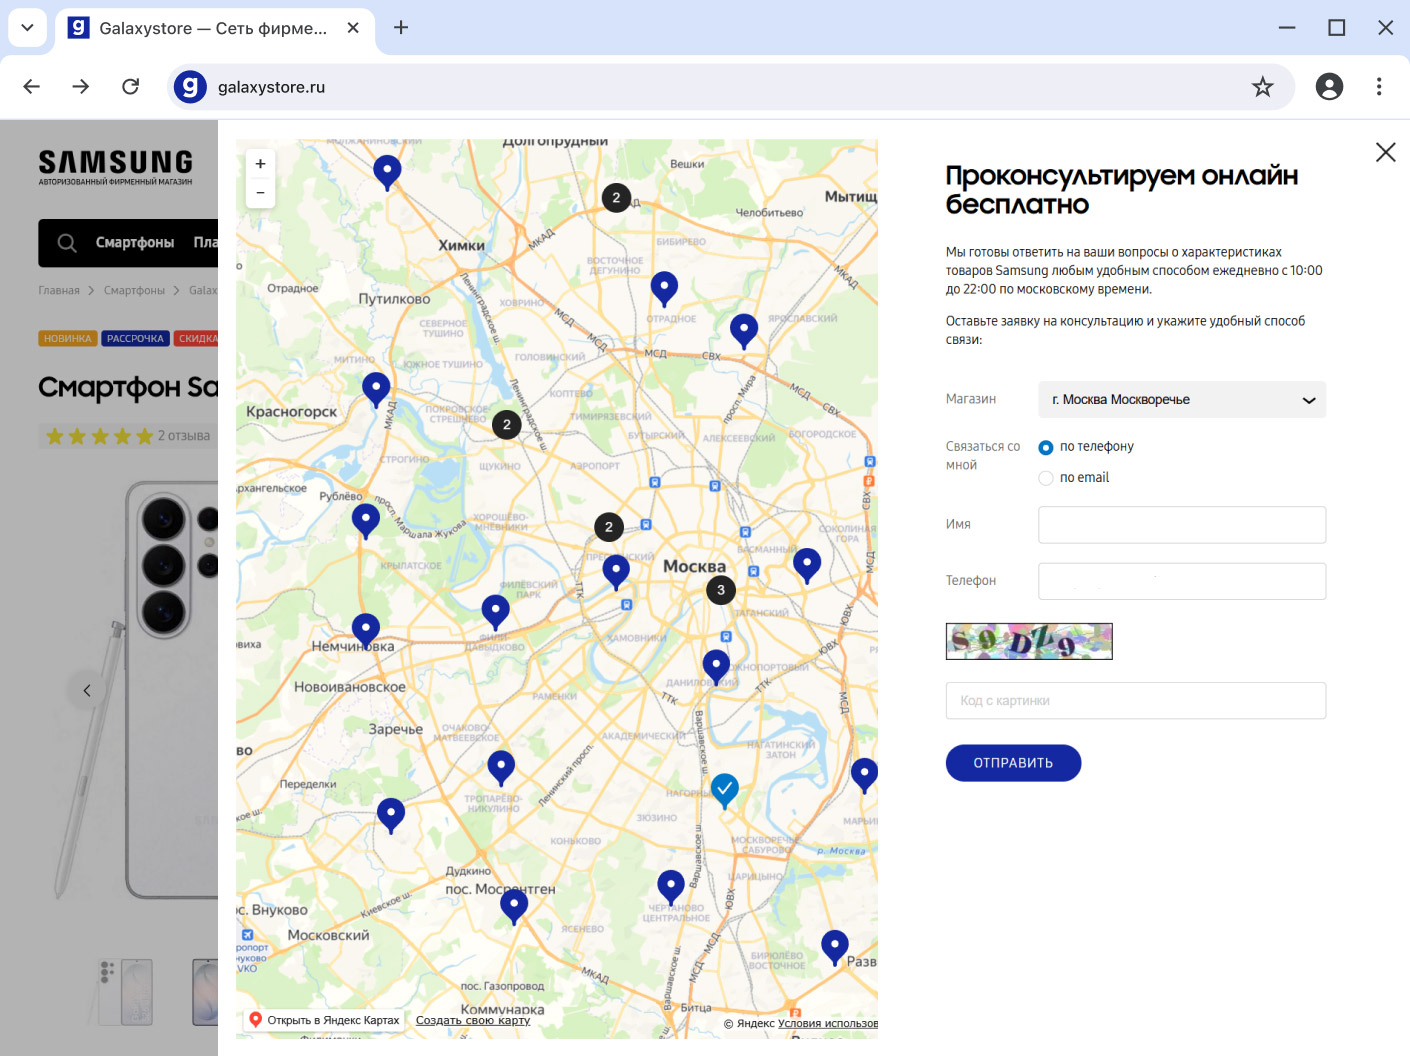
Task: Zoom out on the store map
Action: 260,193
